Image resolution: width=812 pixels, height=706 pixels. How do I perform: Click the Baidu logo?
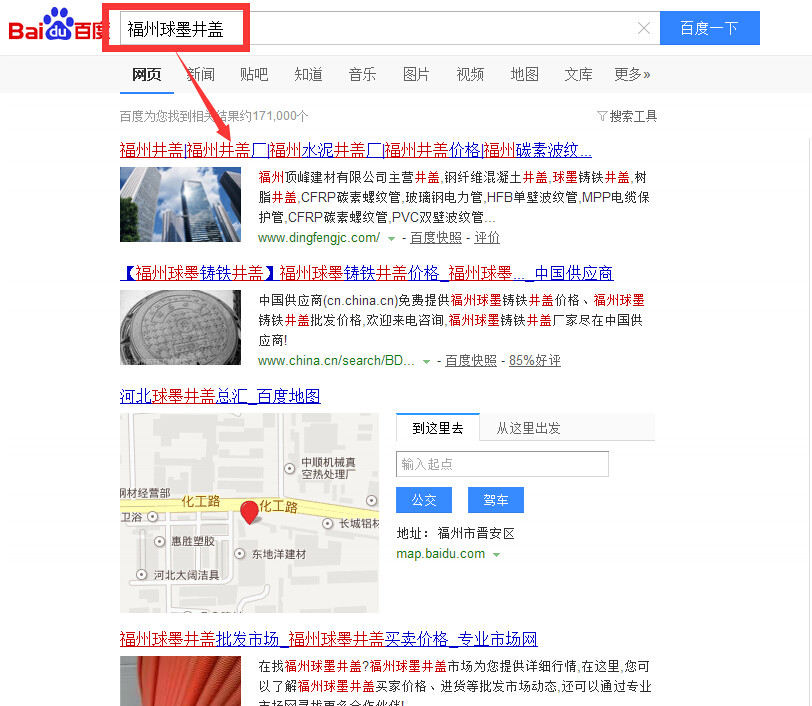tap(58, 26)
